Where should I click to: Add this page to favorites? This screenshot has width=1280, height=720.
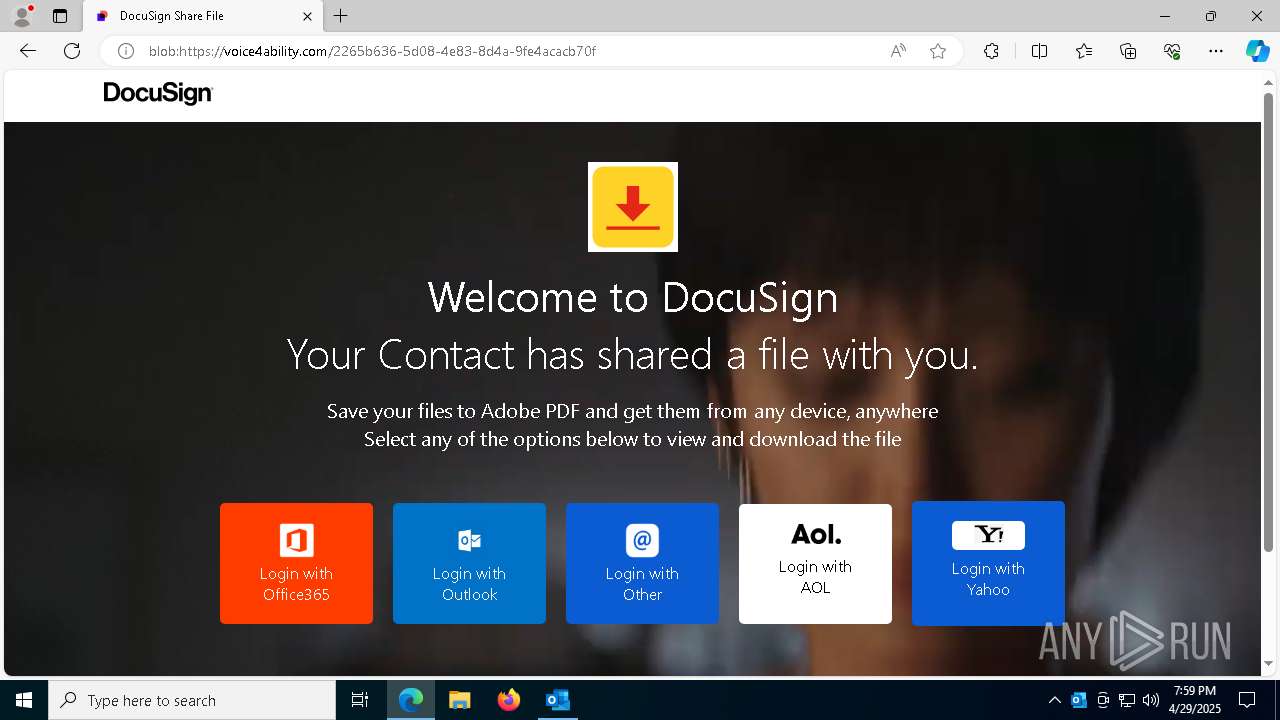[938, 51]
